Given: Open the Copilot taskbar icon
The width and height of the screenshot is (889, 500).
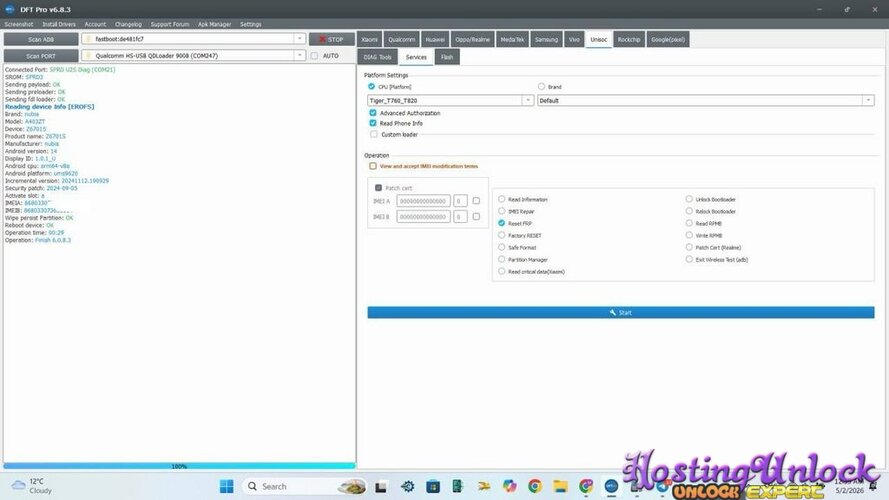Looking at the screenshot, I should 509,486.
